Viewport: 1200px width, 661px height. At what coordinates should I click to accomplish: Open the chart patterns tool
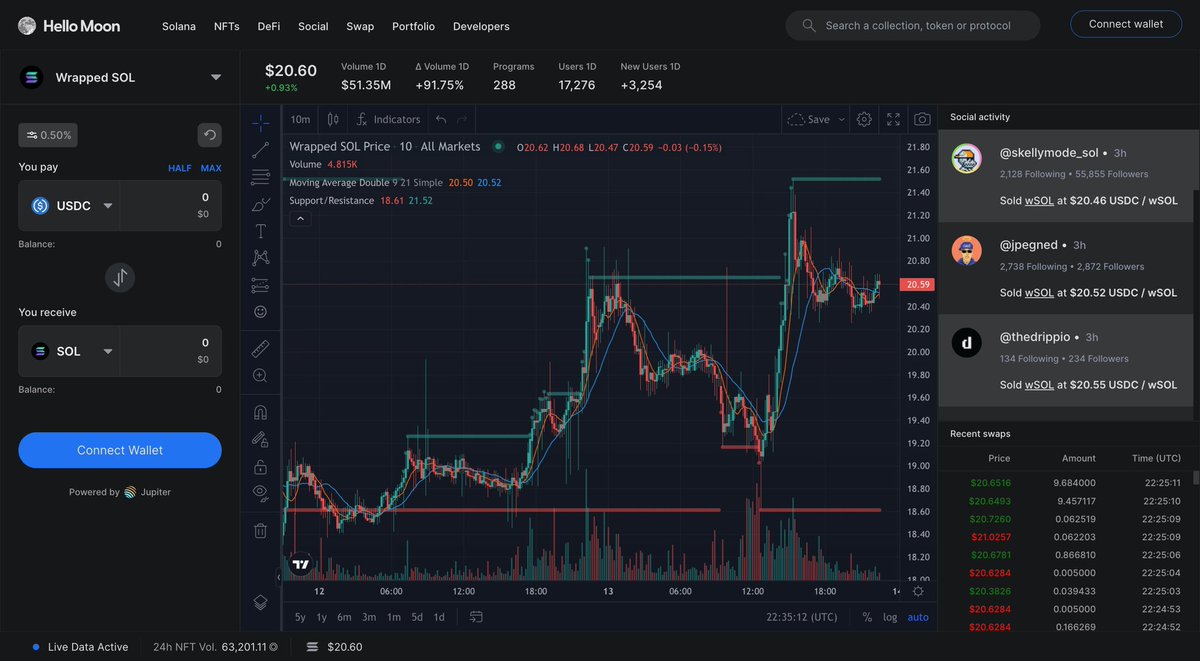tap(260, 258)
